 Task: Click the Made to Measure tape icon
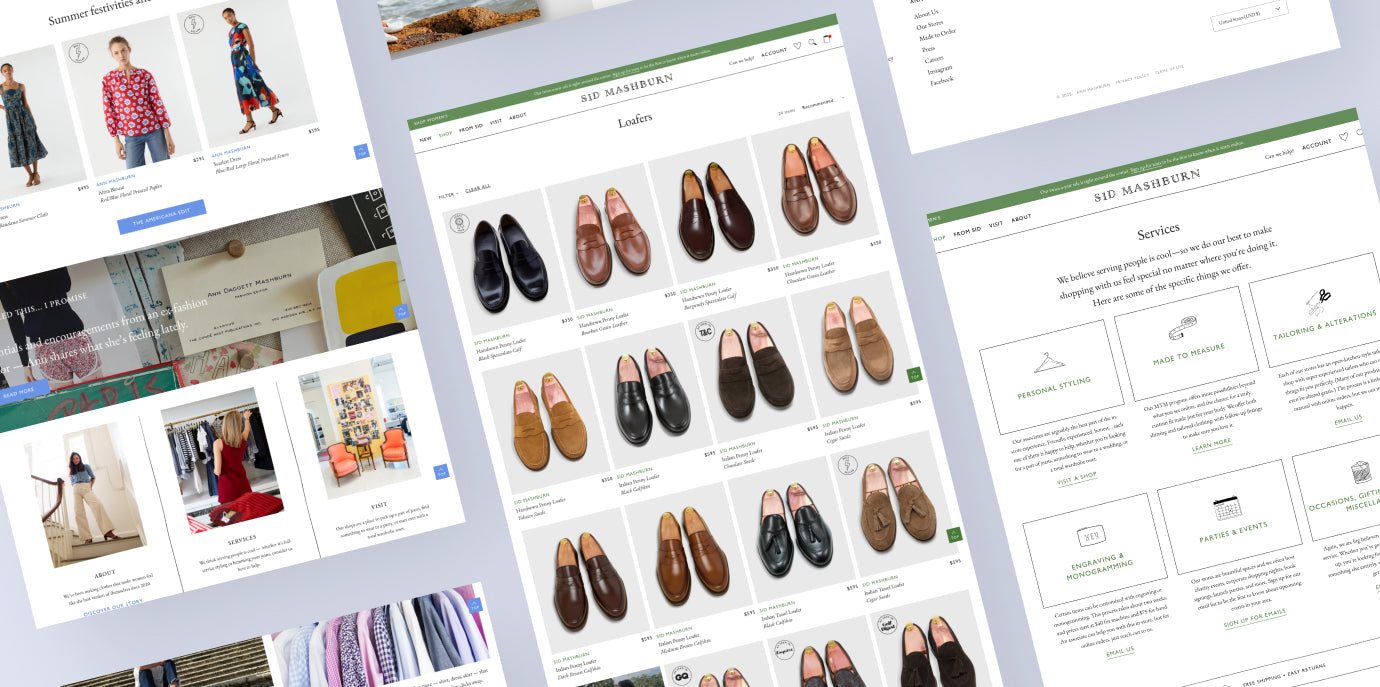tap(1181, 331)
